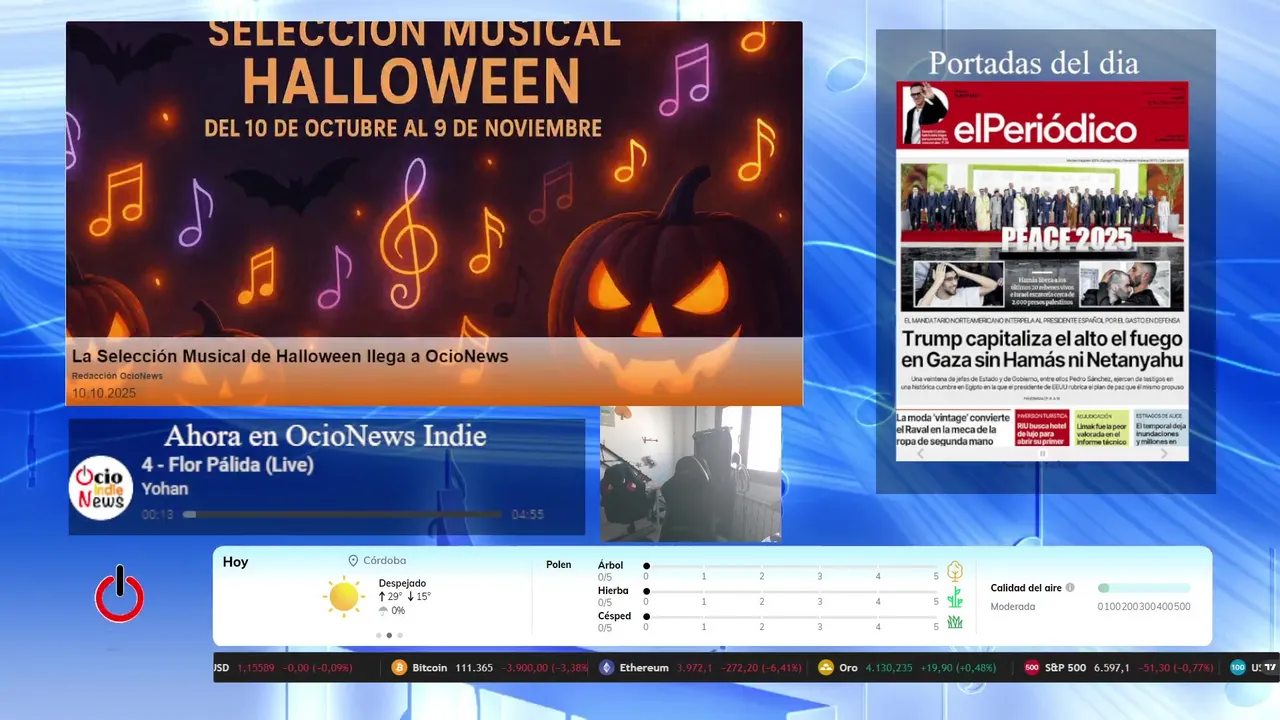Screen dimensions: 1280x720
Task: Click the Oro gold icon in ticker
Action: 826,667
